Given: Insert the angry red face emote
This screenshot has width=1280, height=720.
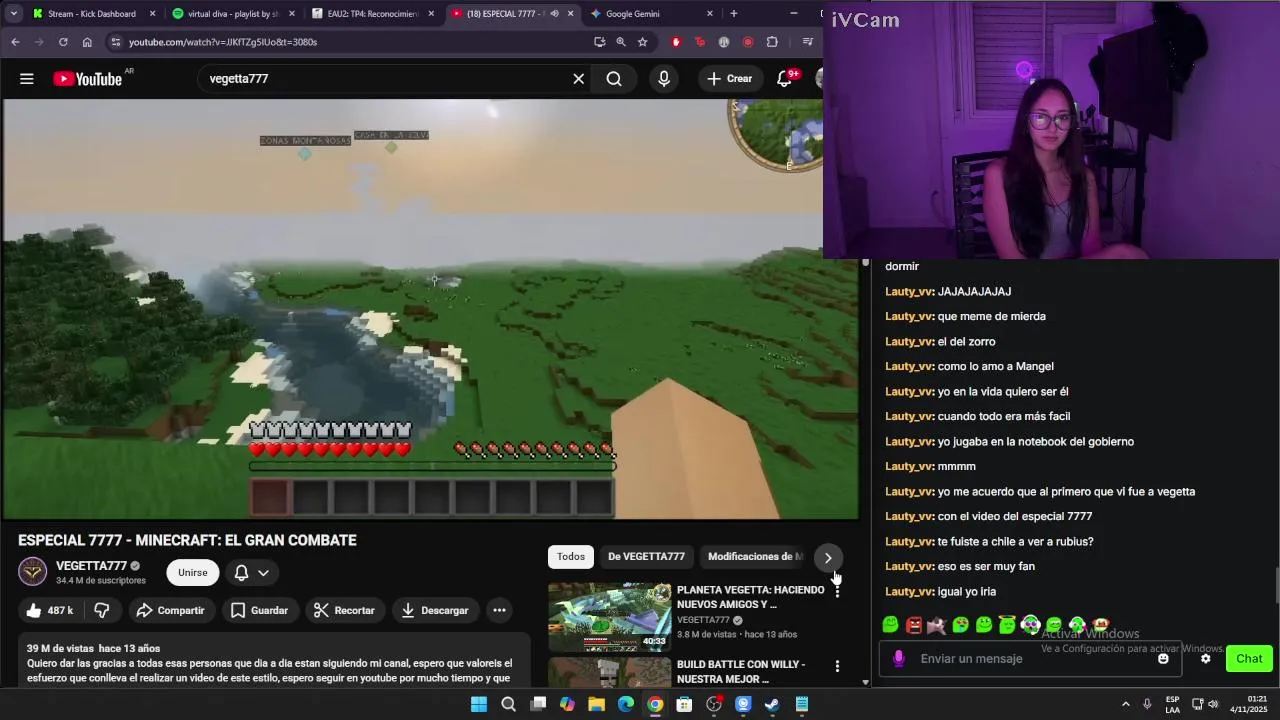Looking at the screenshot, I should 913,625.
